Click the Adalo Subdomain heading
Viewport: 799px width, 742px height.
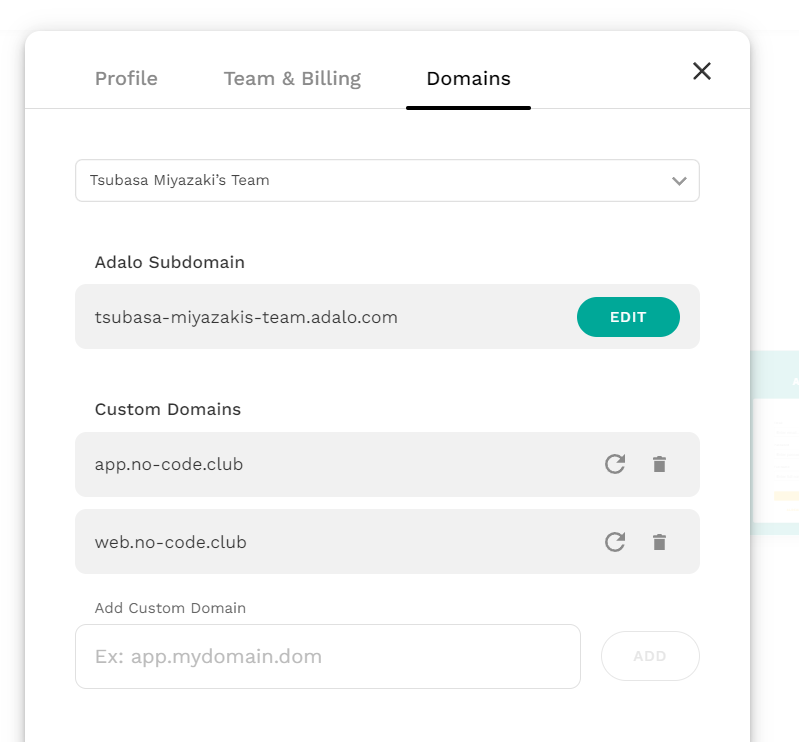point(170,262)
